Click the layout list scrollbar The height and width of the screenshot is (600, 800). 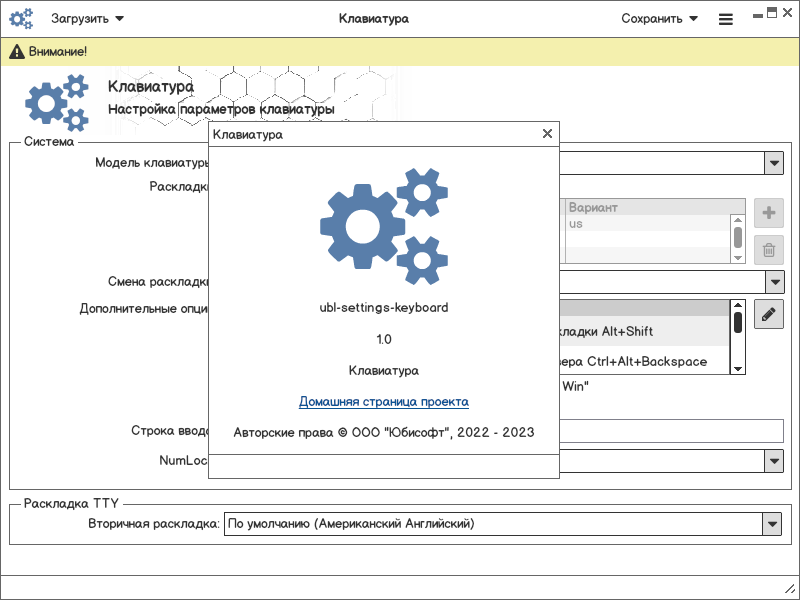738,236
